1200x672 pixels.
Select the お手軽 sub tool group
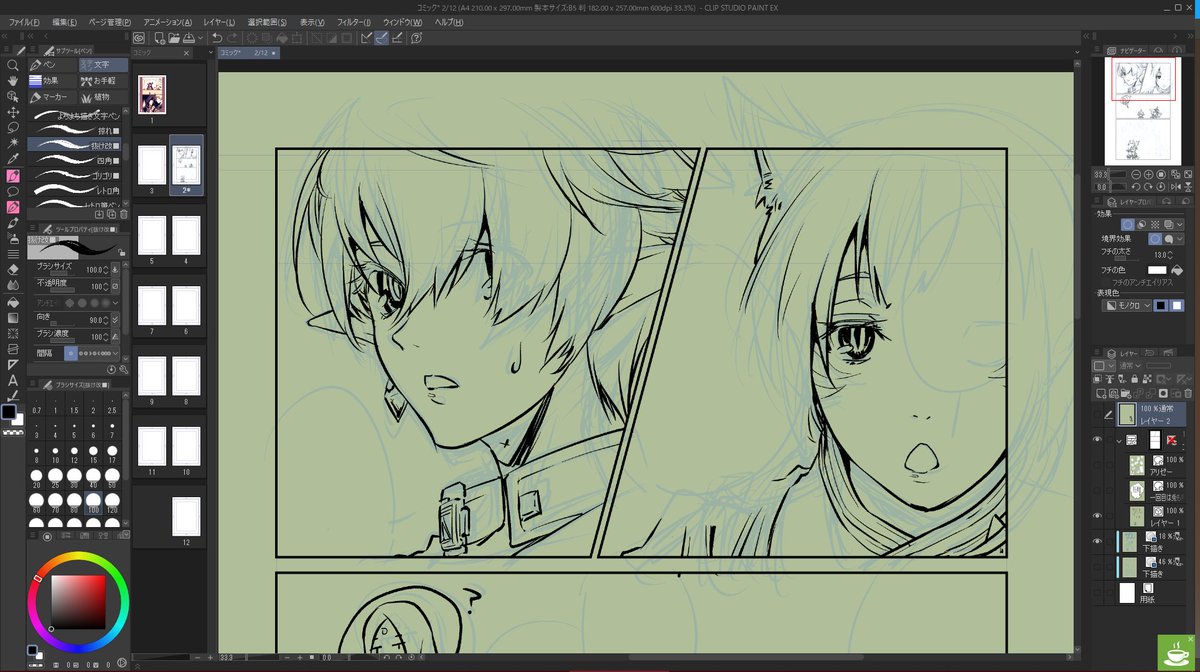click(x=104, y=81)
